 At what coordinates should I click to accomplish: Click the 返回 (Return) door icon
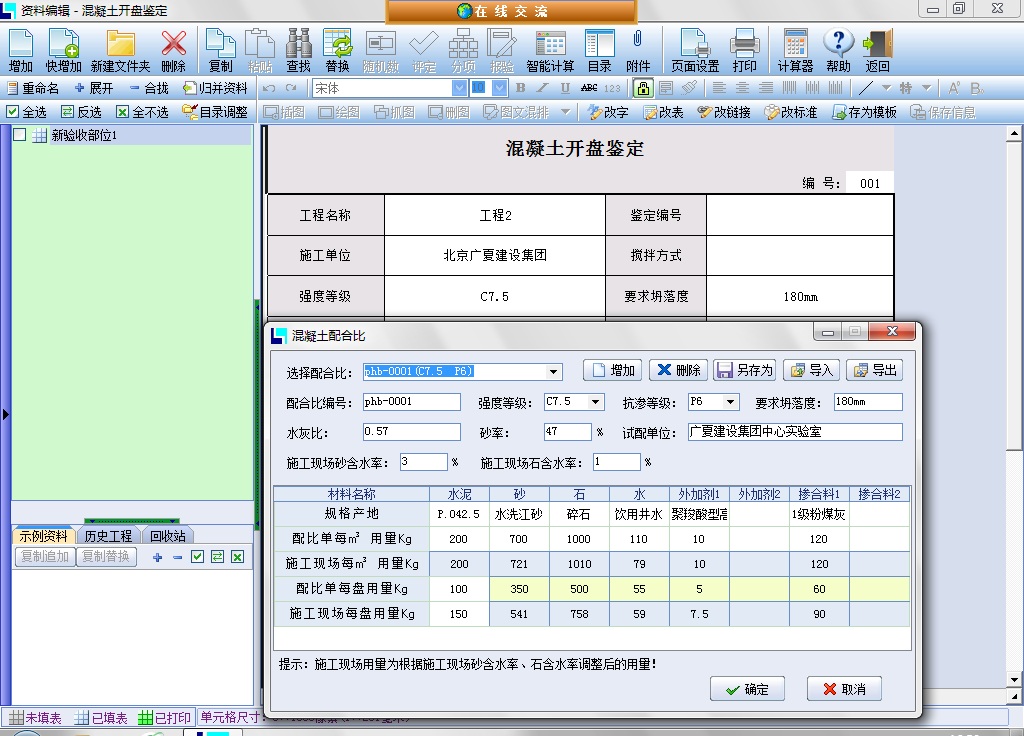pyautogui.click(x=877, y=51)
